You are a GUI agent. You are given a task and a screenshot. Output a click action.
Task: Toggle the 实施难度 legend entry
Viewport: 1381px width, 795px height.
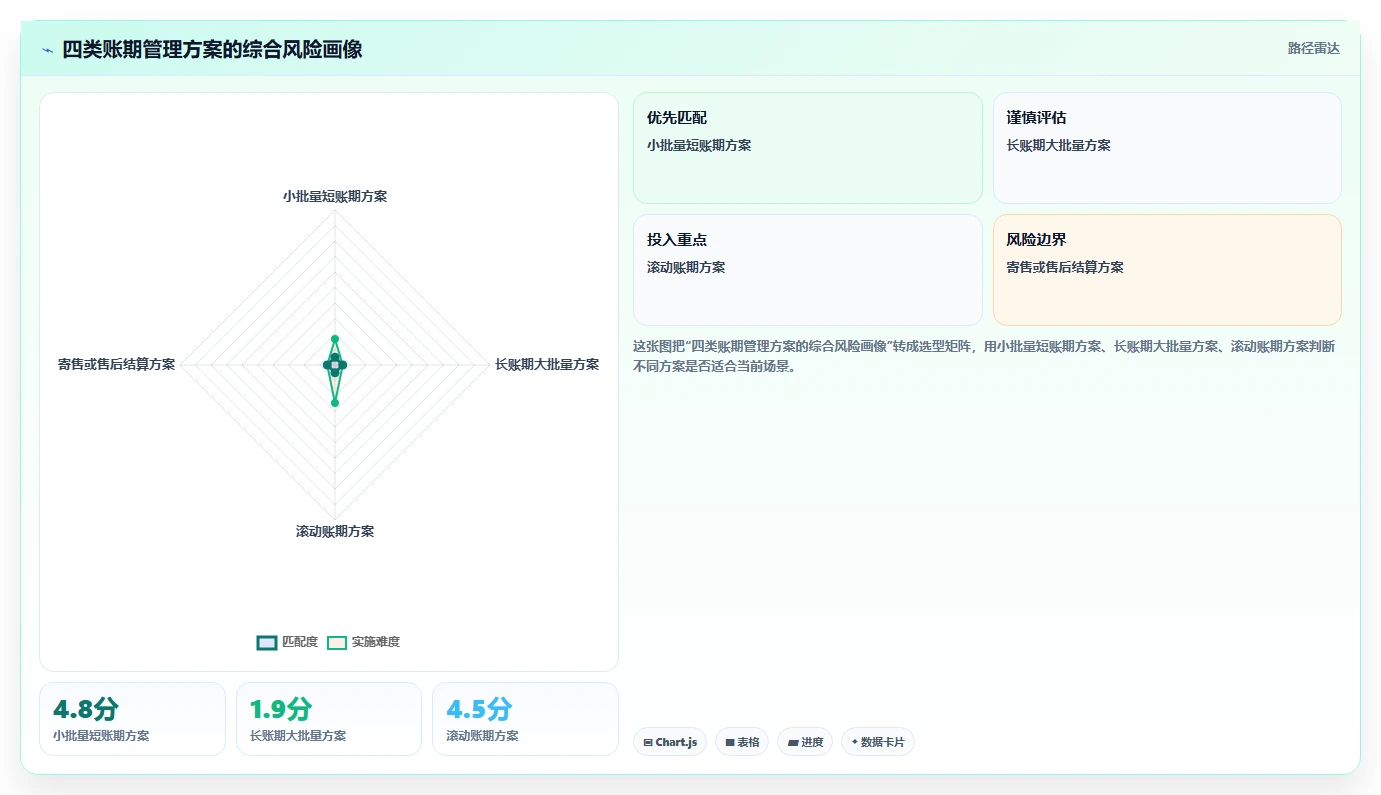point(363,642)
